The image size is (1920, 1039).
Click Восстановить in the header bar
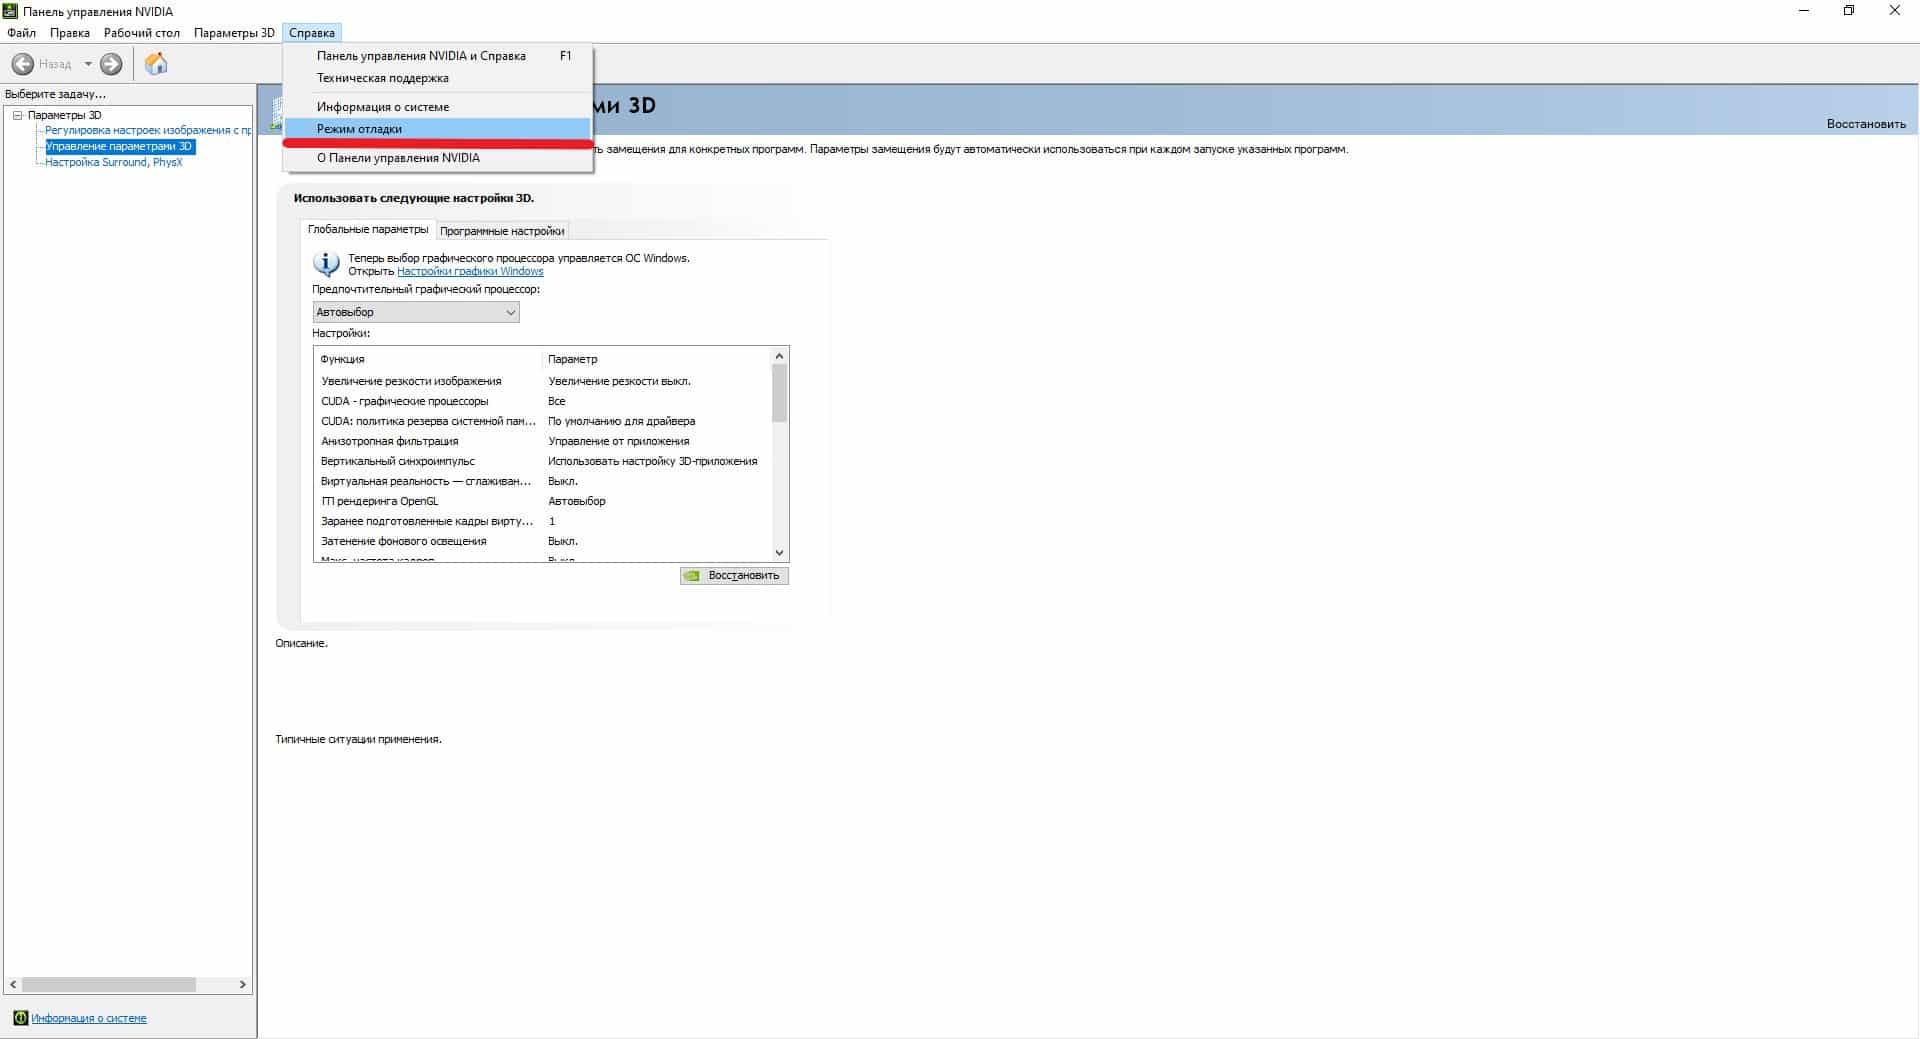pyautogui.click(x=1866, y=124)
